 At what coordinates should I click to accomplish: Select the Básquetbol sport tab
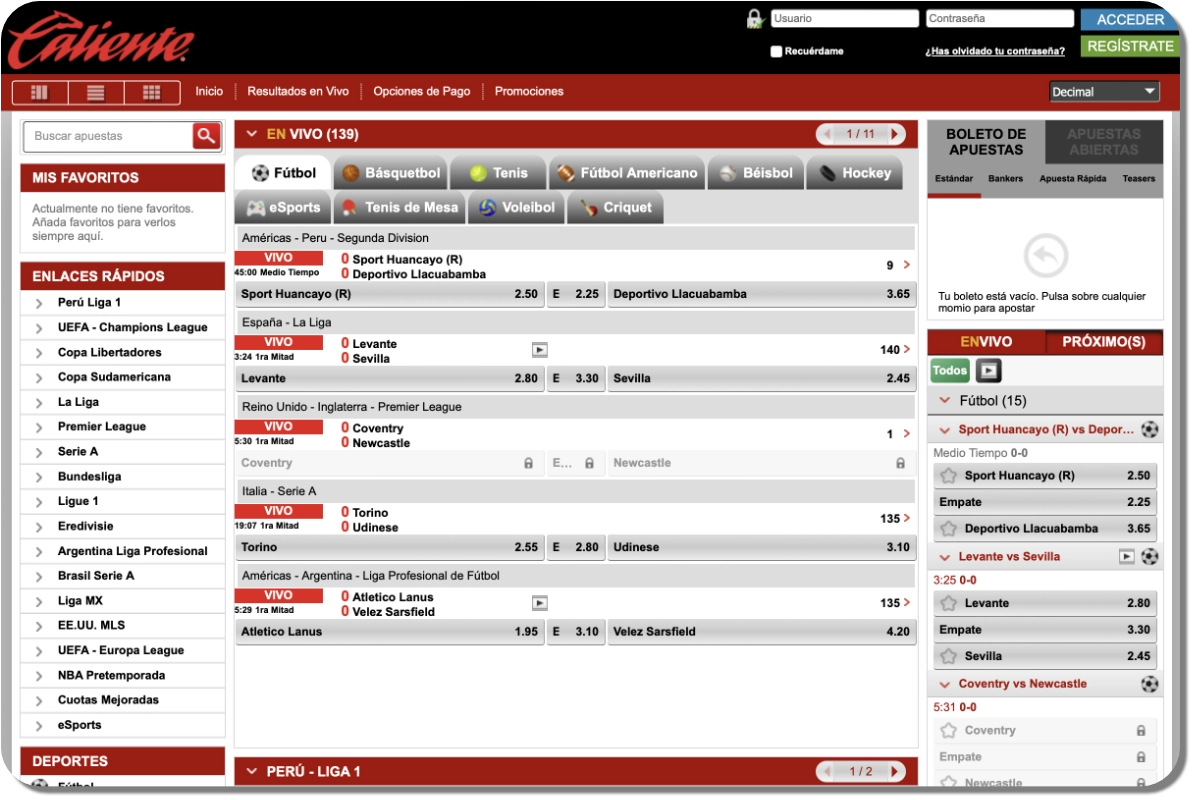tap(392, 173)
